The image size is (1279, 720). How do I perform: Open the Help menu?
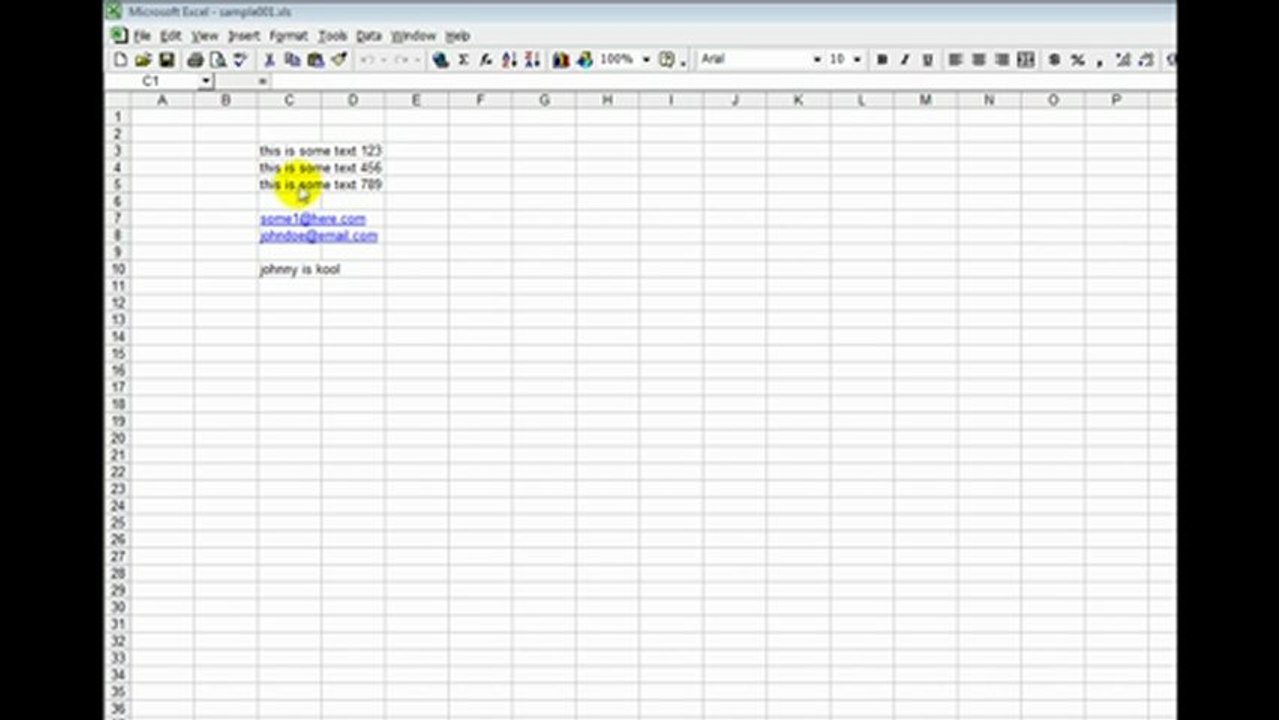tap(457, 36)
